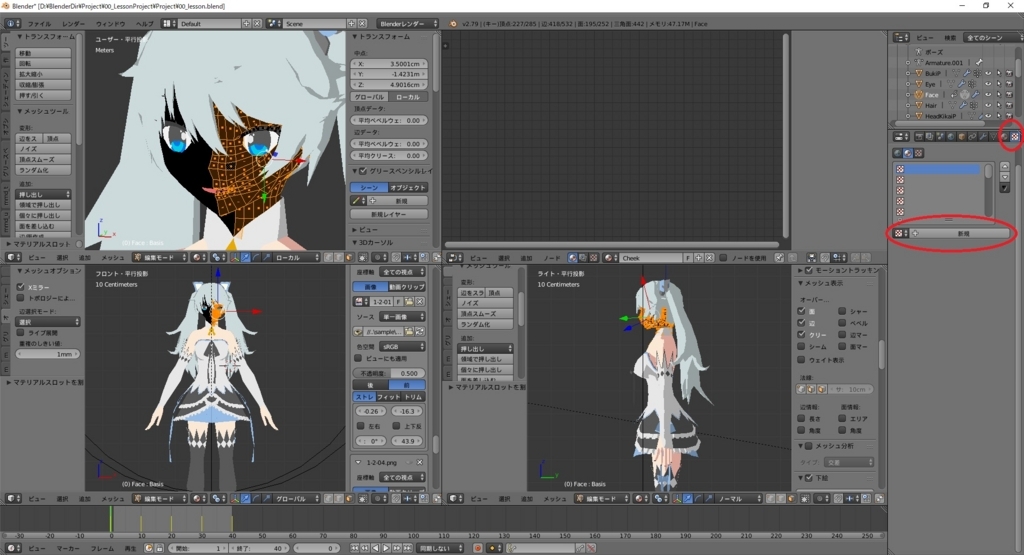Show world textures in texture context

(897, 153)
